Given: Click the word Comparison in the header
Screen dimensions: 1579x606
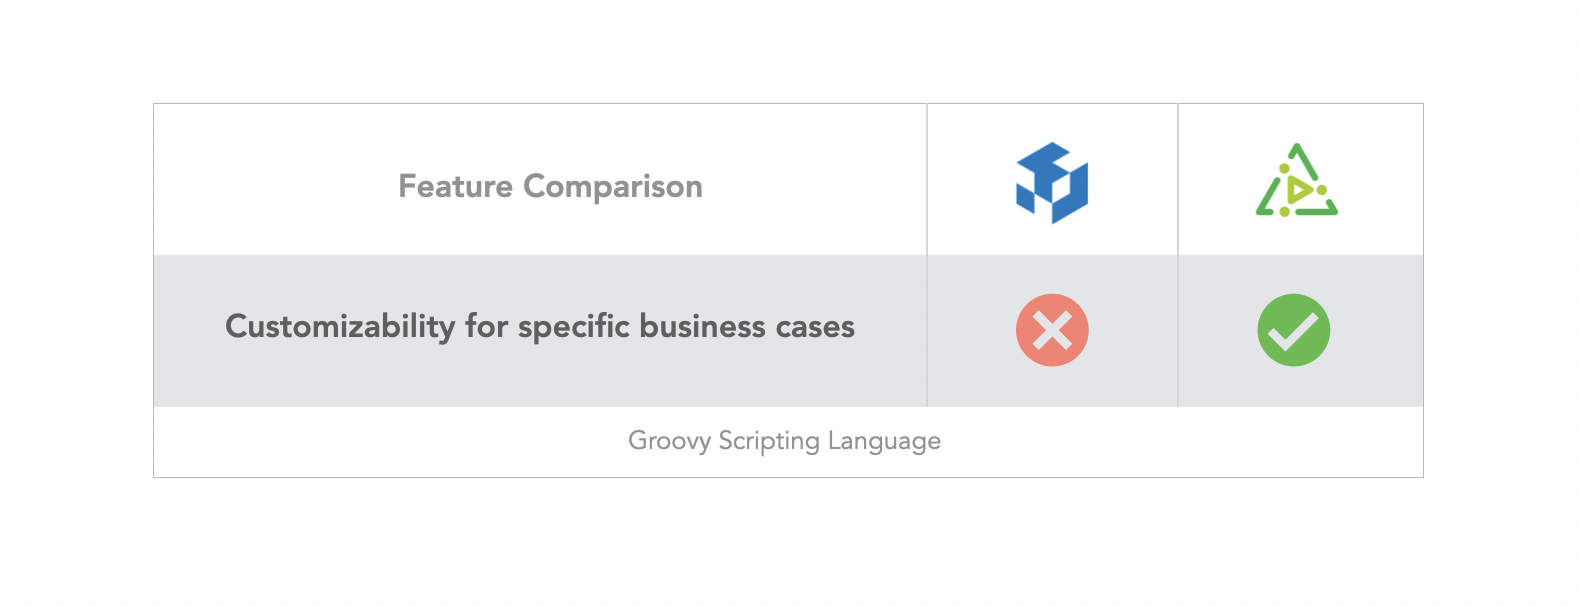Looking at the screenshot, I should point(612,186).
